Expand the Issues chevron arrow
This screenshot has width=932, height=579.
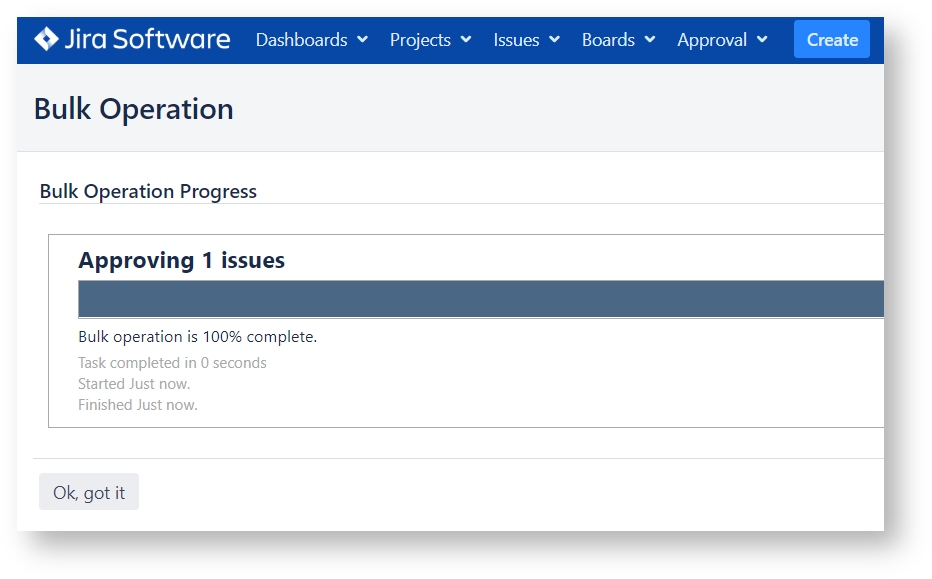(x=554, y=40)
